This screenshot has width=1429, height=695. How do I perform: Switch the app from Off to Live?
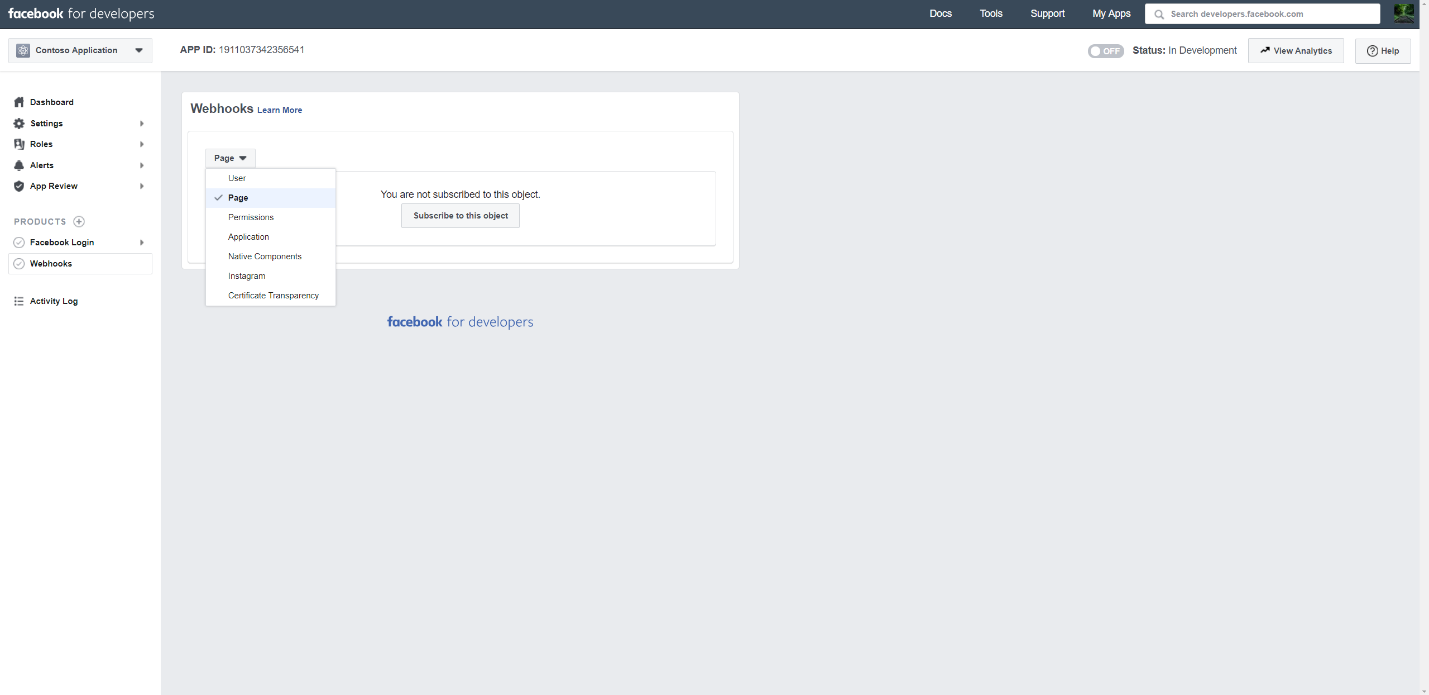tap(1105, 50)
